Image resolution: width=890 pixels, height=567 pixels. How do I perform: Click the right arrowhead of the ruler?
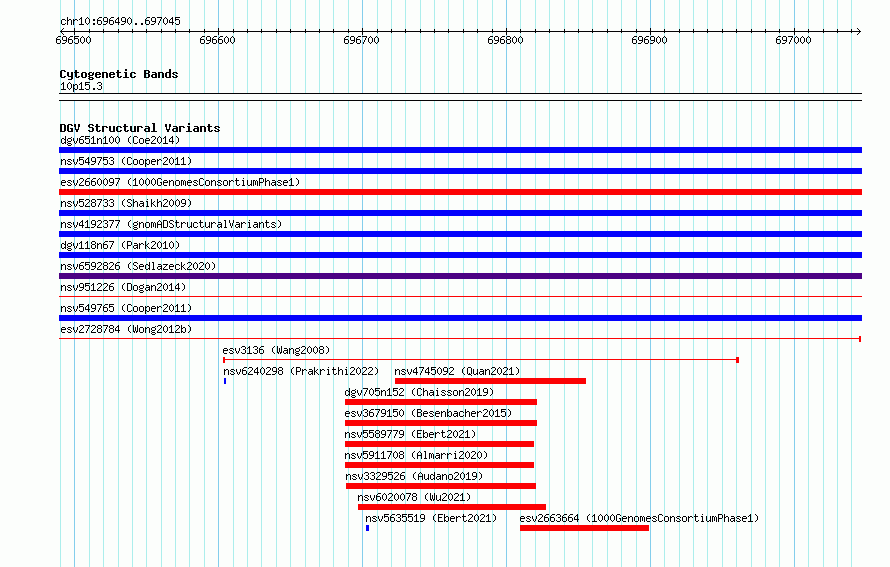[x=858, y=32]
